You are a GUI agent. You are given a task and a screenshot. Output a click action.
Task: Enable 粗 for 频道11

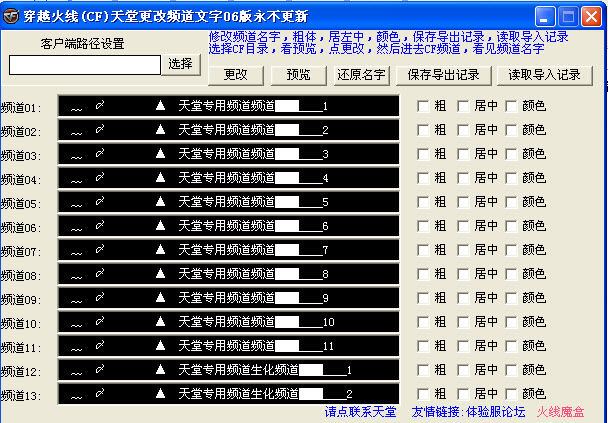point(423,346)
